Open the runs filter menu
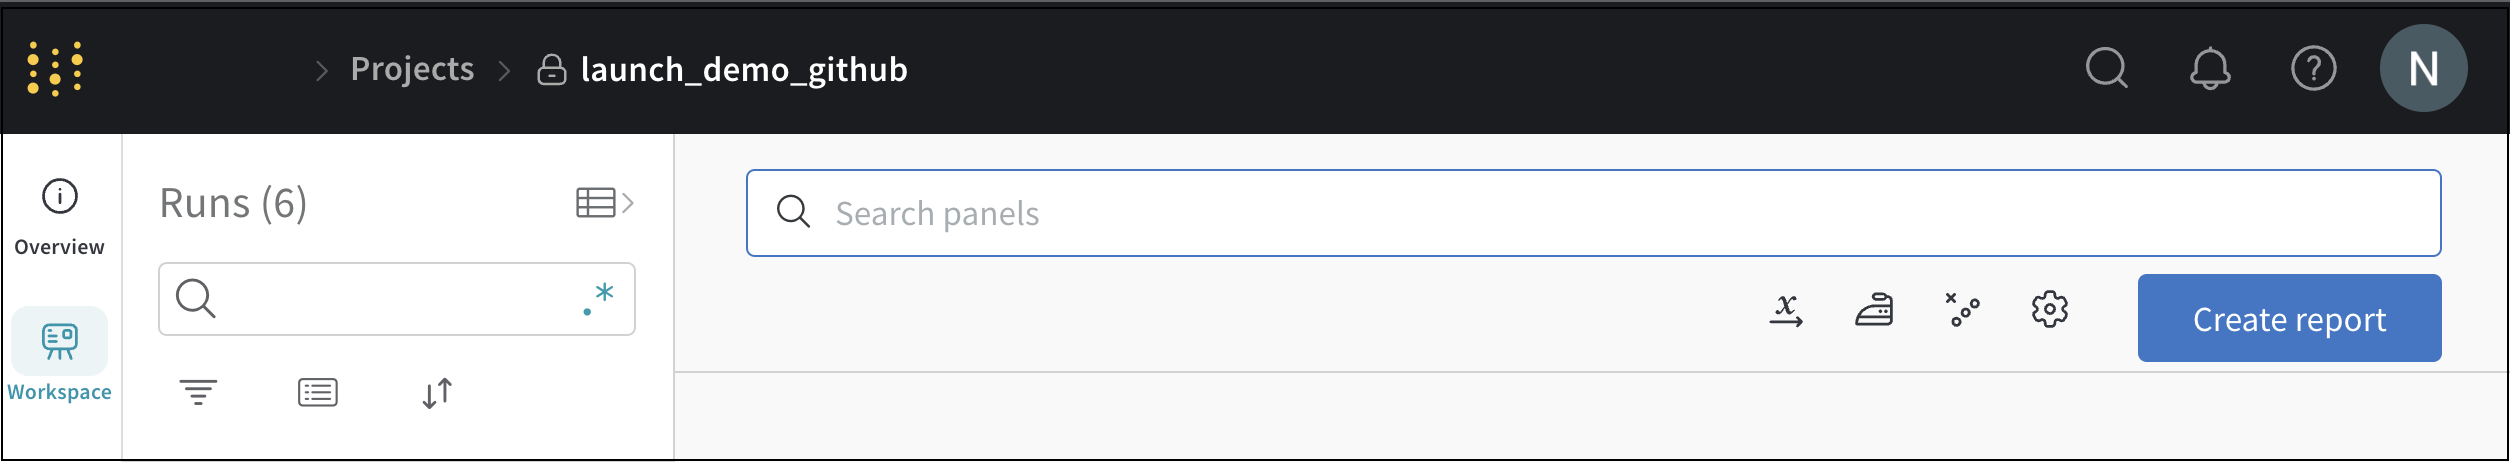Screen dimensions: 2510x462 pyautogui.click(x=198, y=392)
